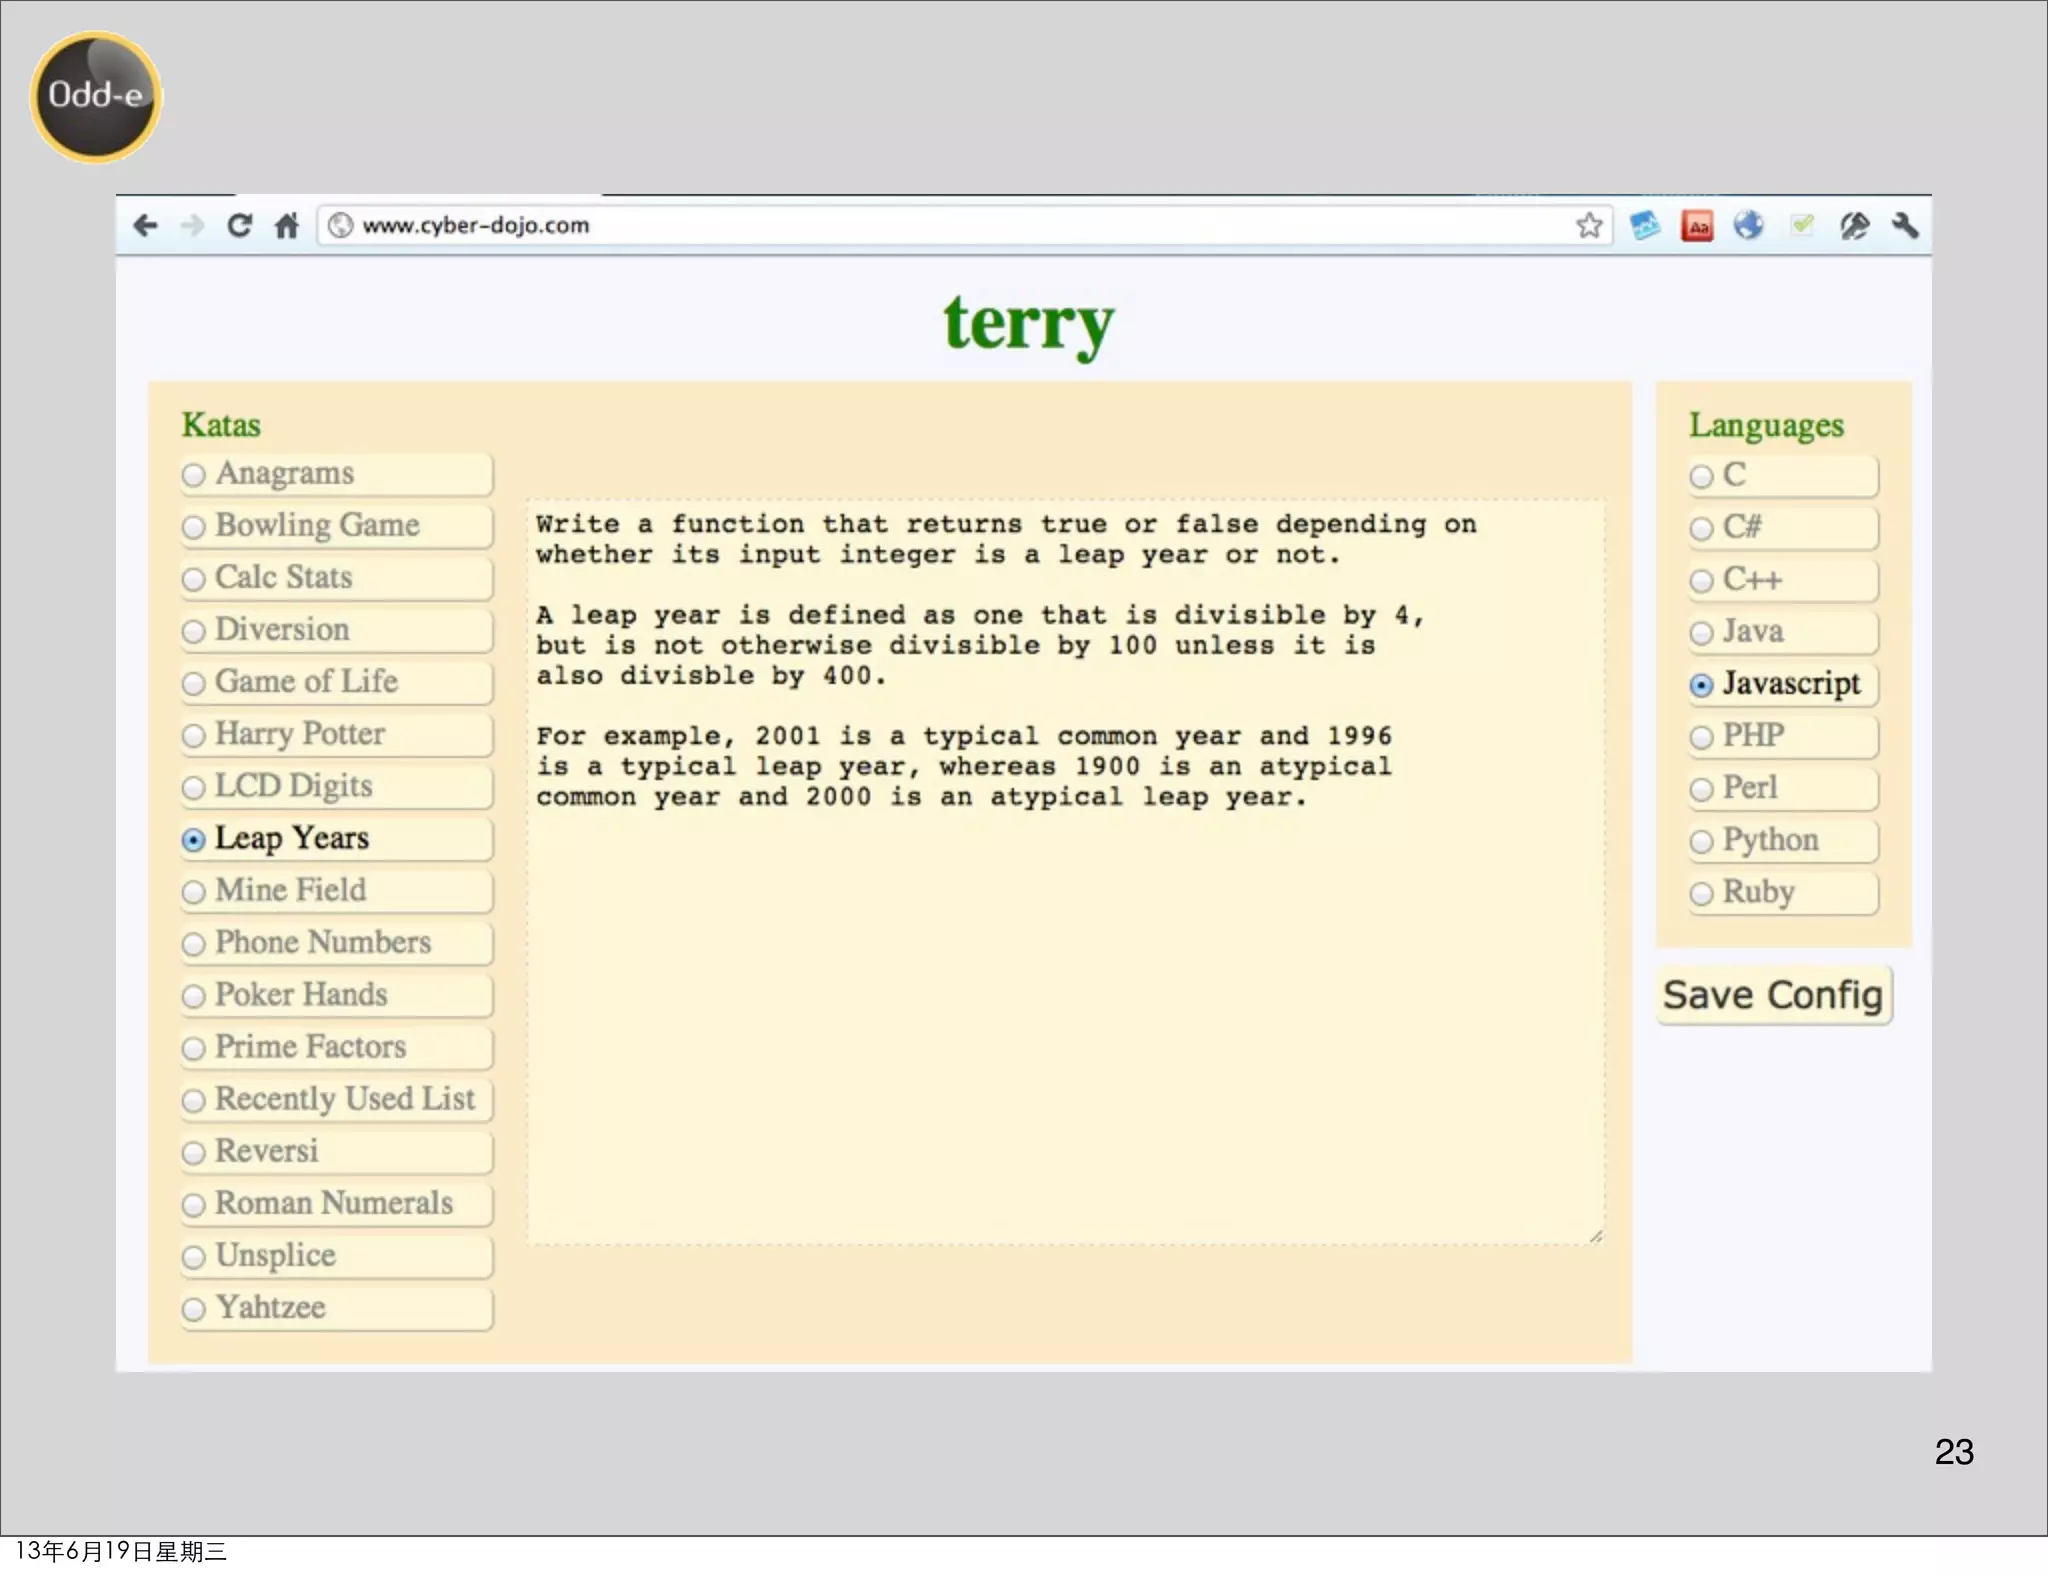2048x1576 pixels.
Task: Click the browser back arrow
Action: coord(146,225)
